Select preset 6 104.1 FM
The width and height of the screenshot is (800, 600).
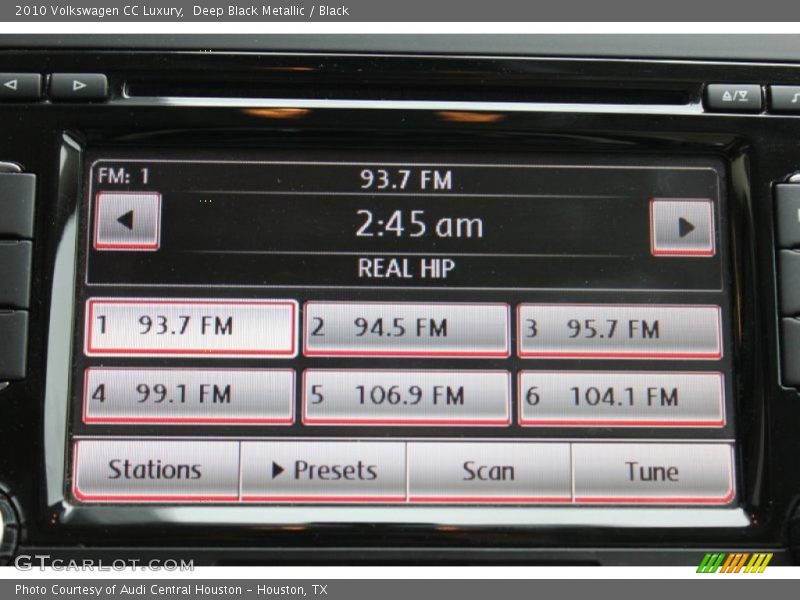tap(621, 398)
